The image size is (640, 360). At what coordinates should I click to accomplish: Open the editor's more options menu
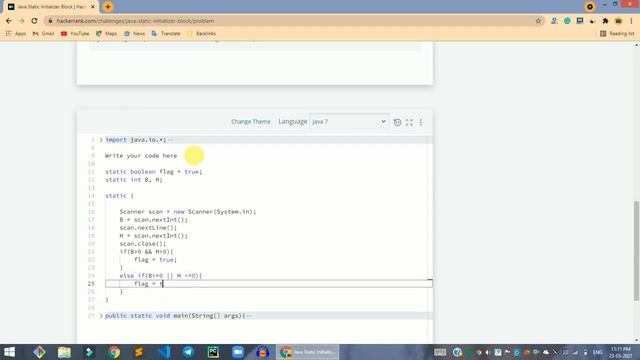[x=421, y=122]
